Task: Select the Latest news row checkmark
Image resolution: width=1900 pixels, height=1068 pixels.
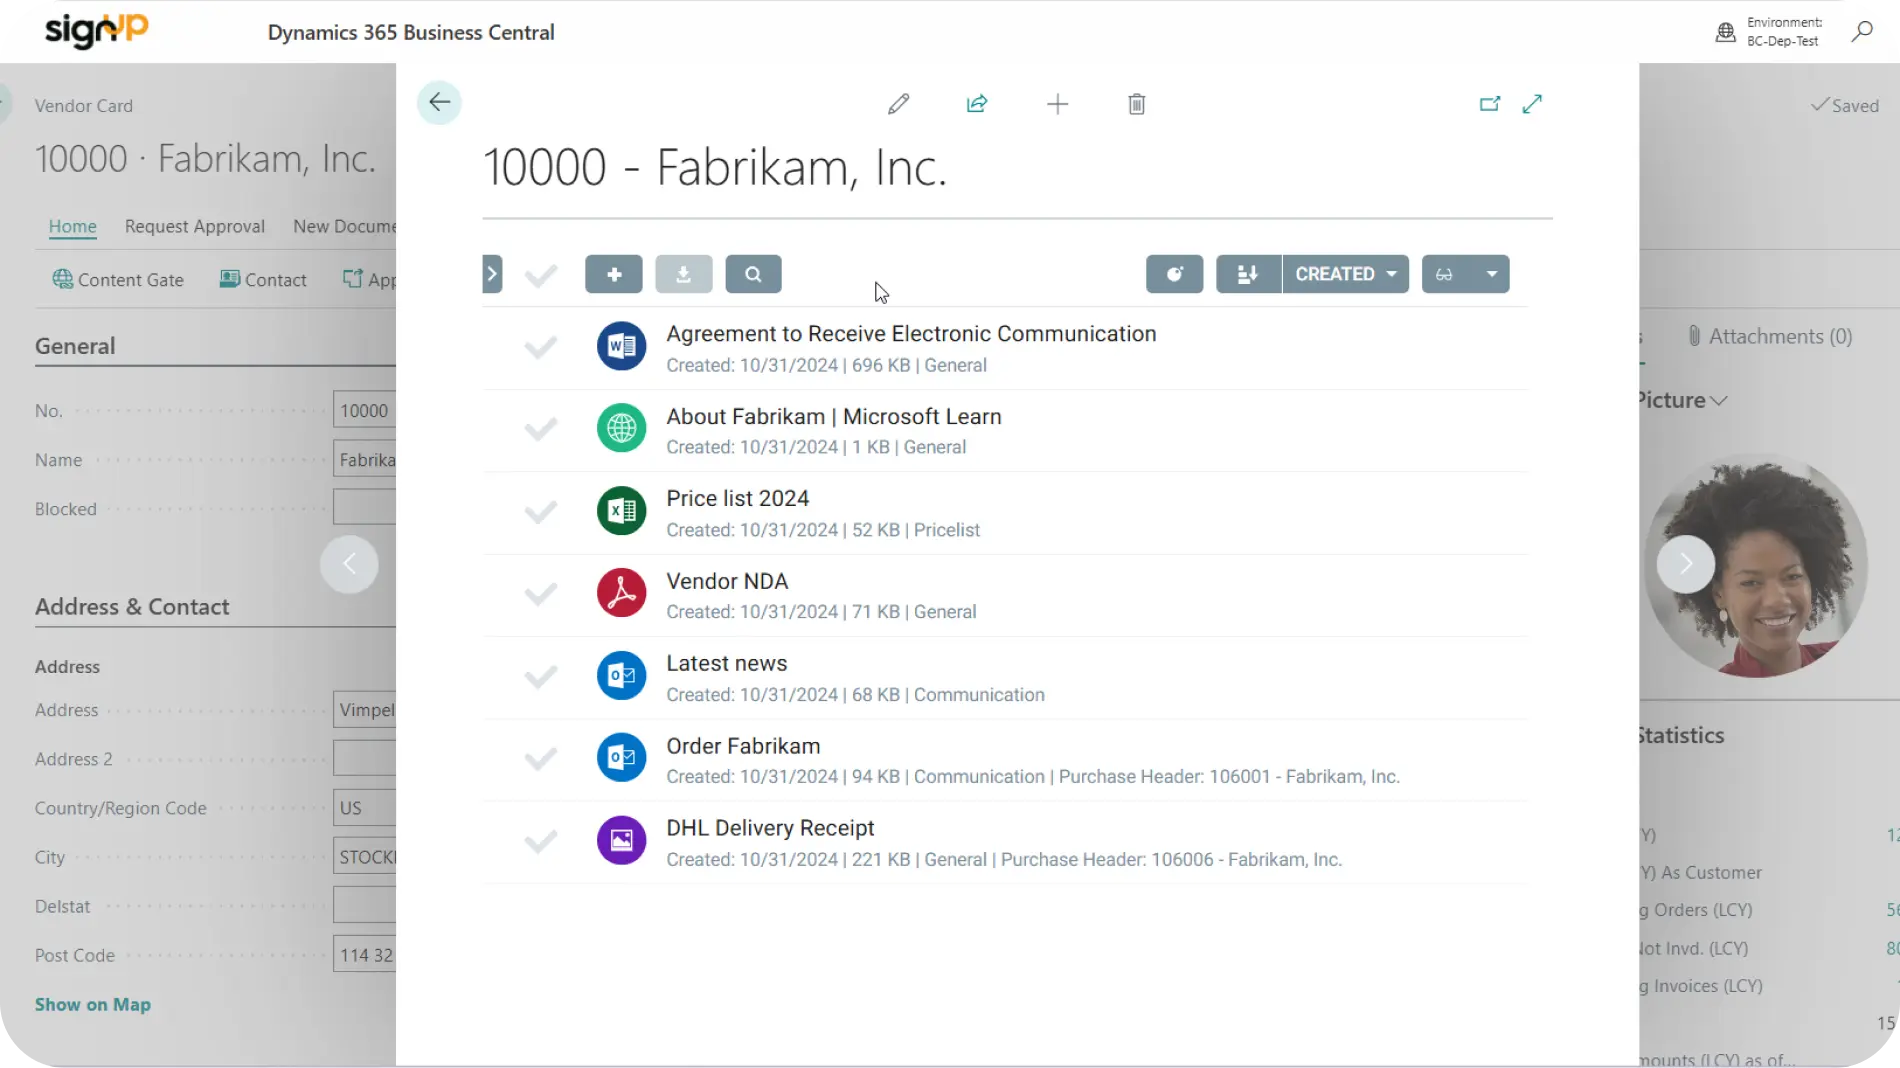Action: pyautogui.click(x=540, y=677)
